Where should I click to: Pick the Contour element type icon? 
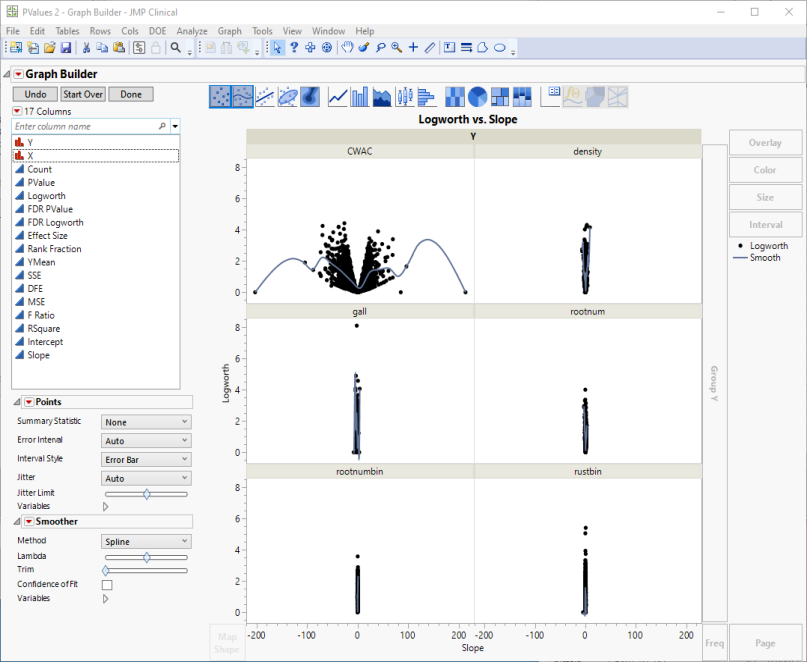pyautogui.click(x=310, y=96)
